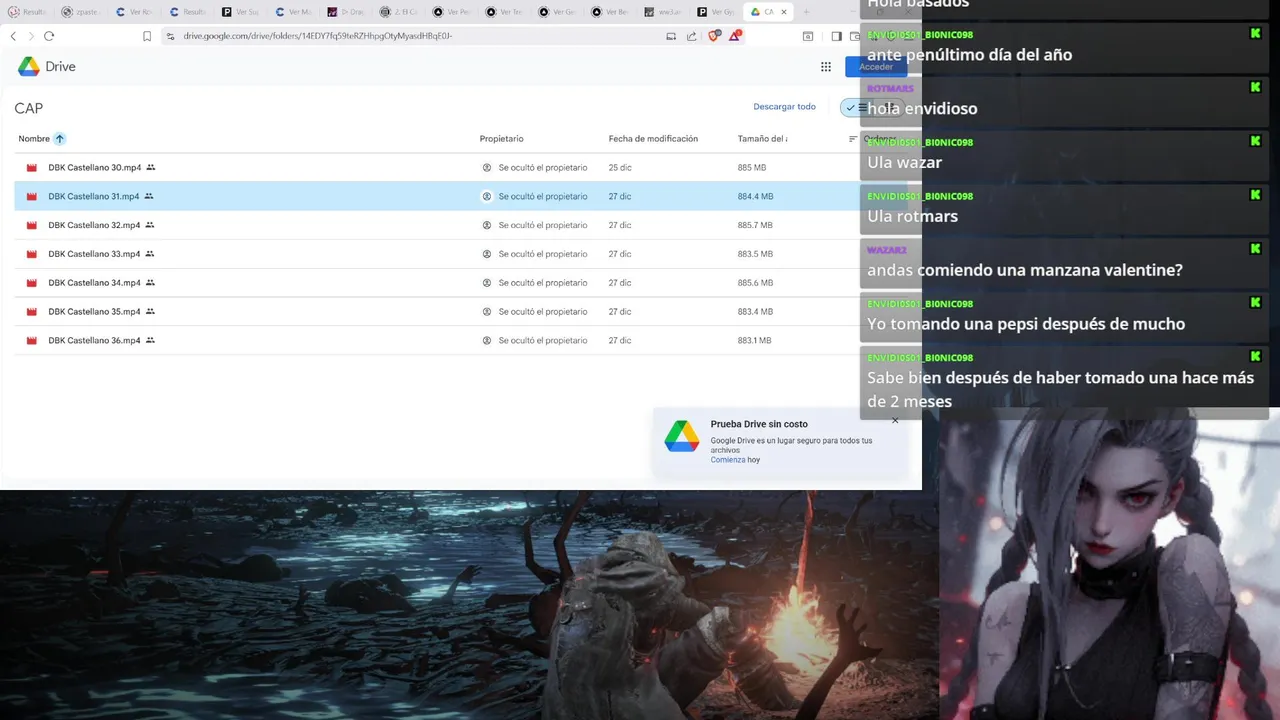Click Drive logo in promo popup
Image resolution: width=1280 pixels, height=720 pixels.
(682, 436)
